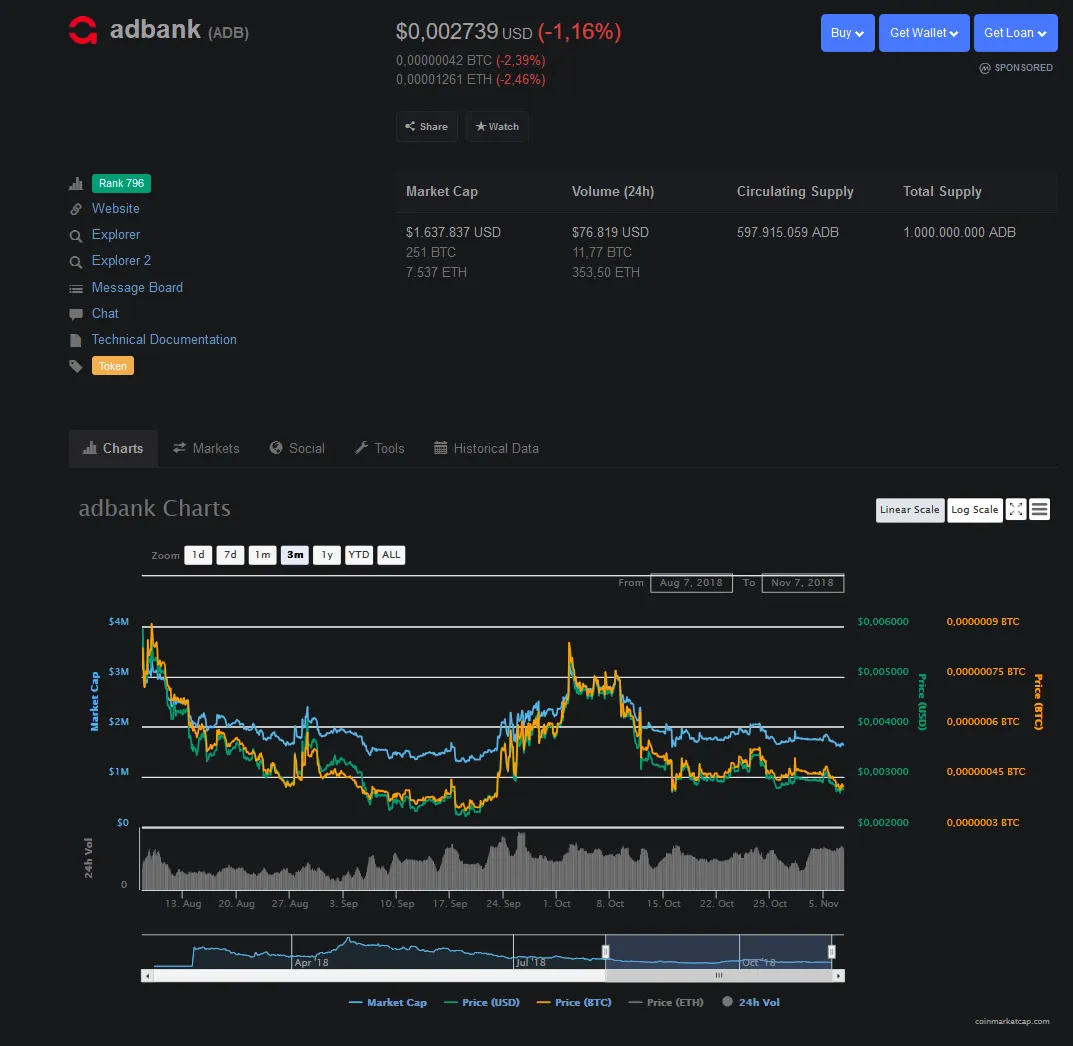The height and width of the screenshot is (1046, 1073).
Task: Click the bar chart rank icon
Action: pyautogui.click(x=76, y=183)
